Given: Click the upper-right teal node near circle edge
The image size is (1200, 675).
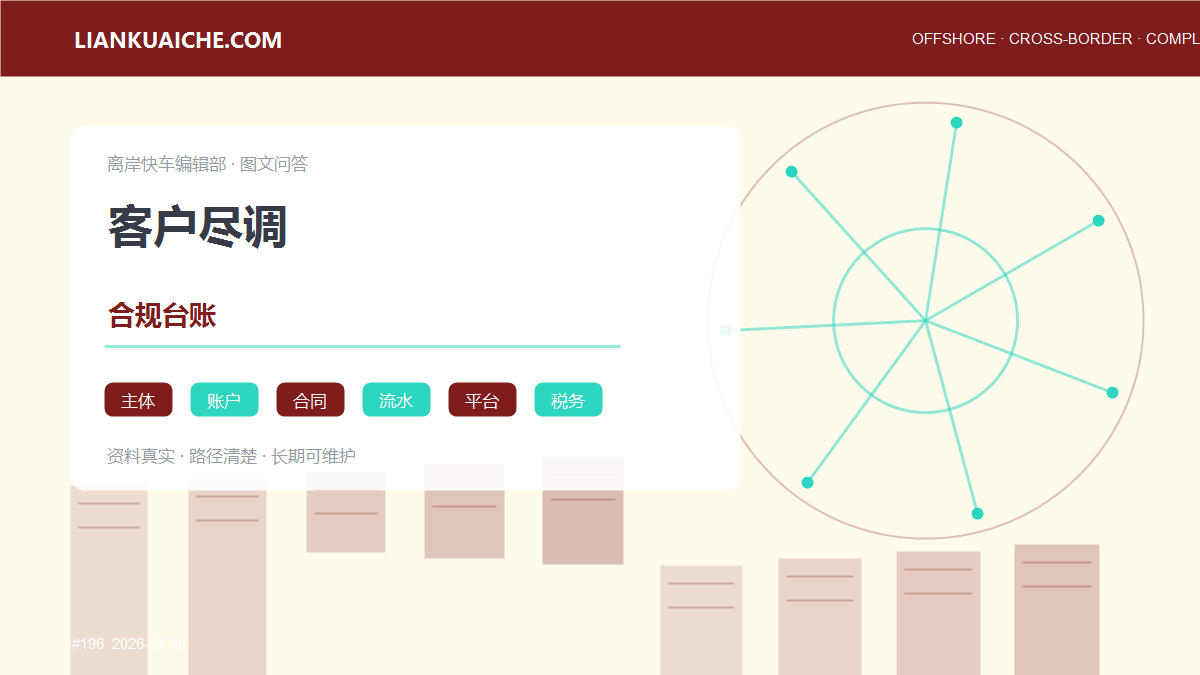Looking at the screenshot, I should click(1098, 221).
